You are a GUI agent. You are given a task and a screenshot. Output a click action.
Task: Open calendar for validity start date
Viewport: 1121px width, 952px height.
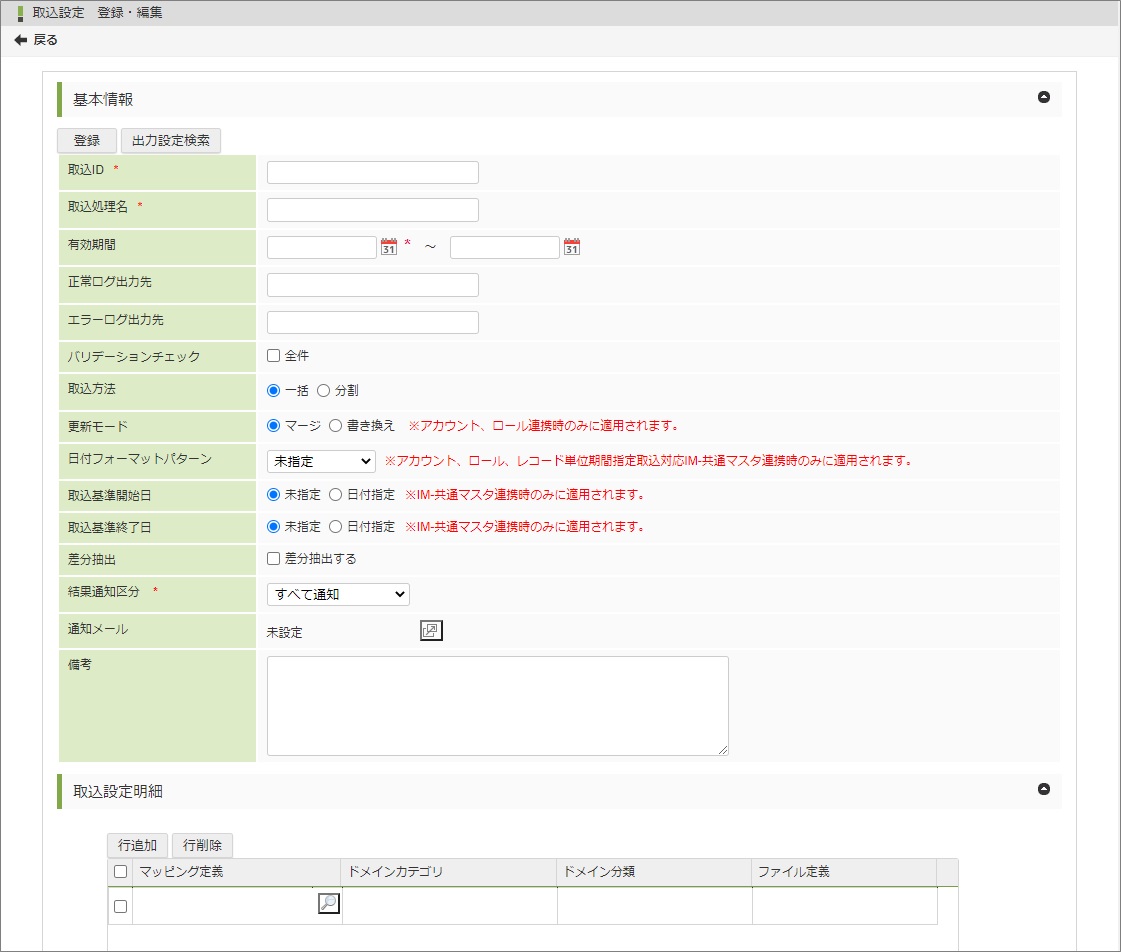coord(389,247)
